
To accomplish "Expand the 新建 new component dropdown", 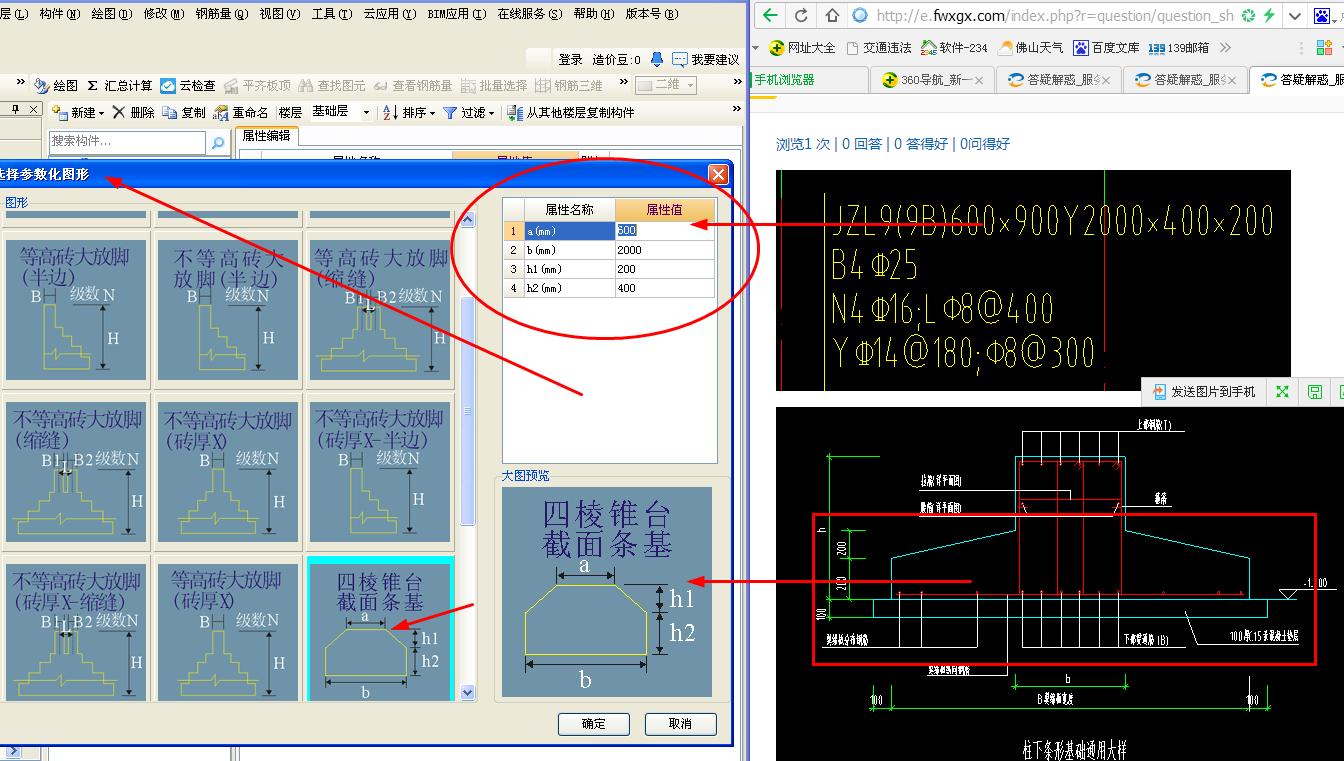I will tap(101, 113).
